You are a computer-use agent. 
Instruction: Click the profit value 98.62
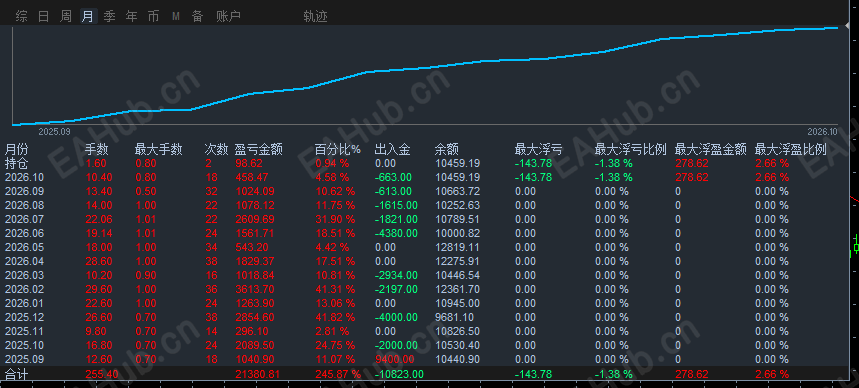click(248, 163)
